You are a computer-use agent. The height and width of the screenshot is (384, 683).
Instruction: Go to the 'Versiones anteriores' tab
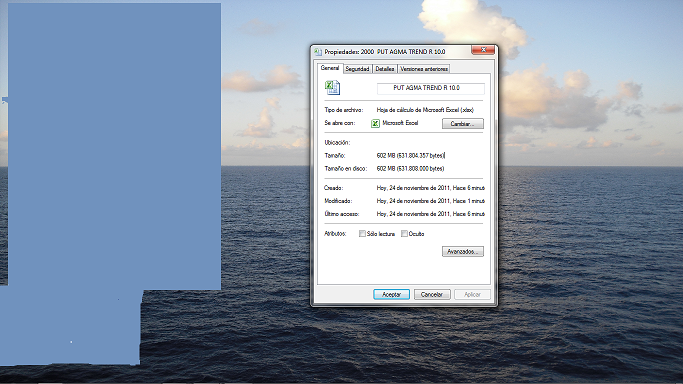pos(424,69)
